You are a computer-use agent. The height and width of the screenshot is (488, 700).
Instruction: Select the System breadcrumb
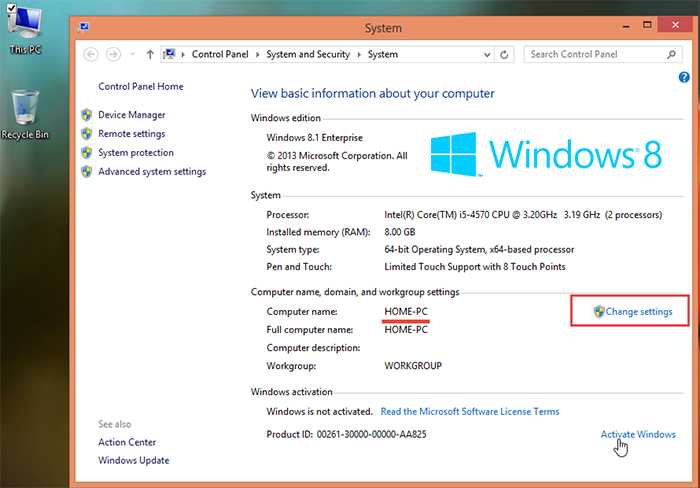383,54
